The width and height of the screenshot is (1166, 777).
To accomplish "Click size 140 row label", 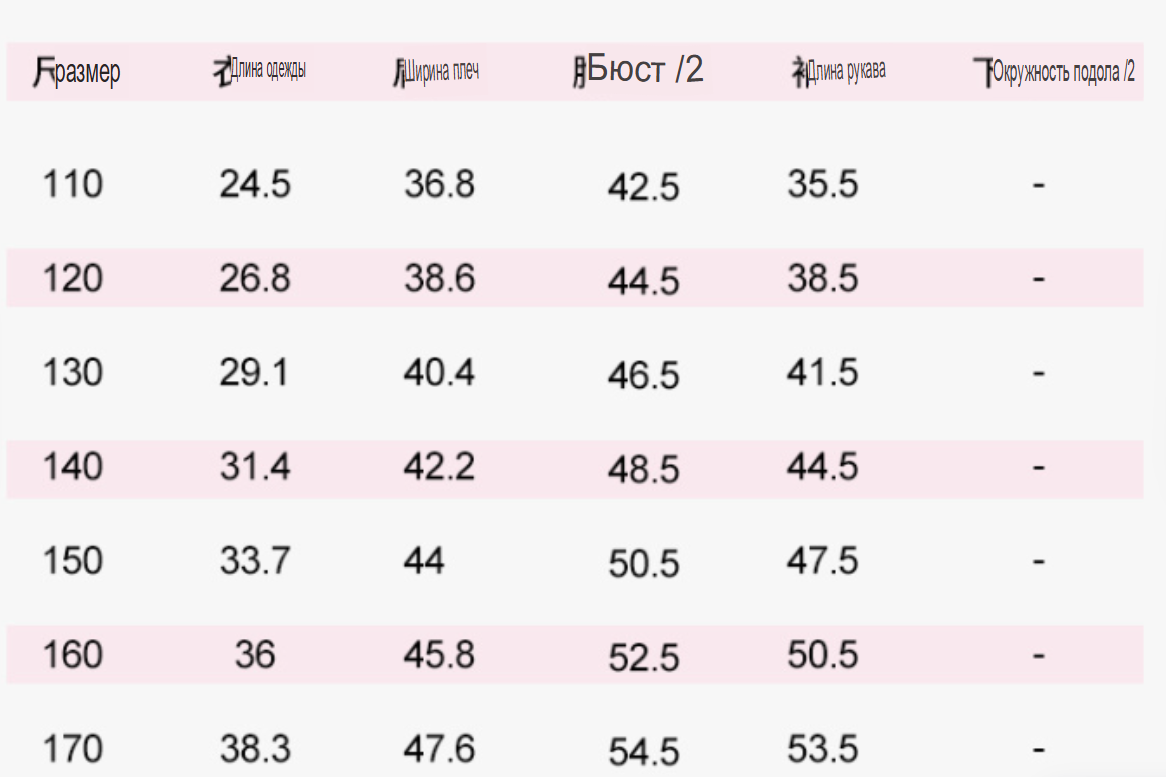I will click(x=73, y=466).
